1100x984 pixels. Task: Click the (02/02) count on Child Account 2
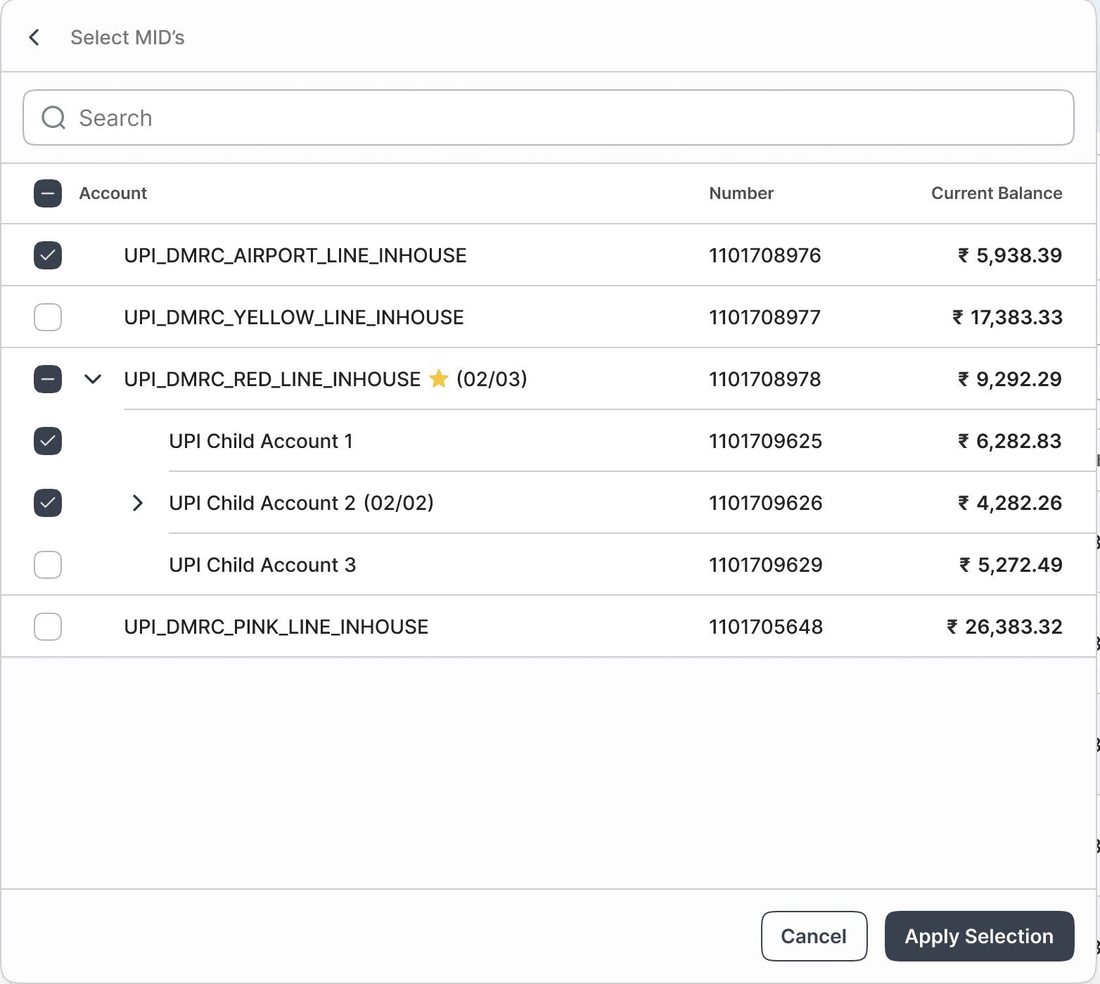coord(398,503)
